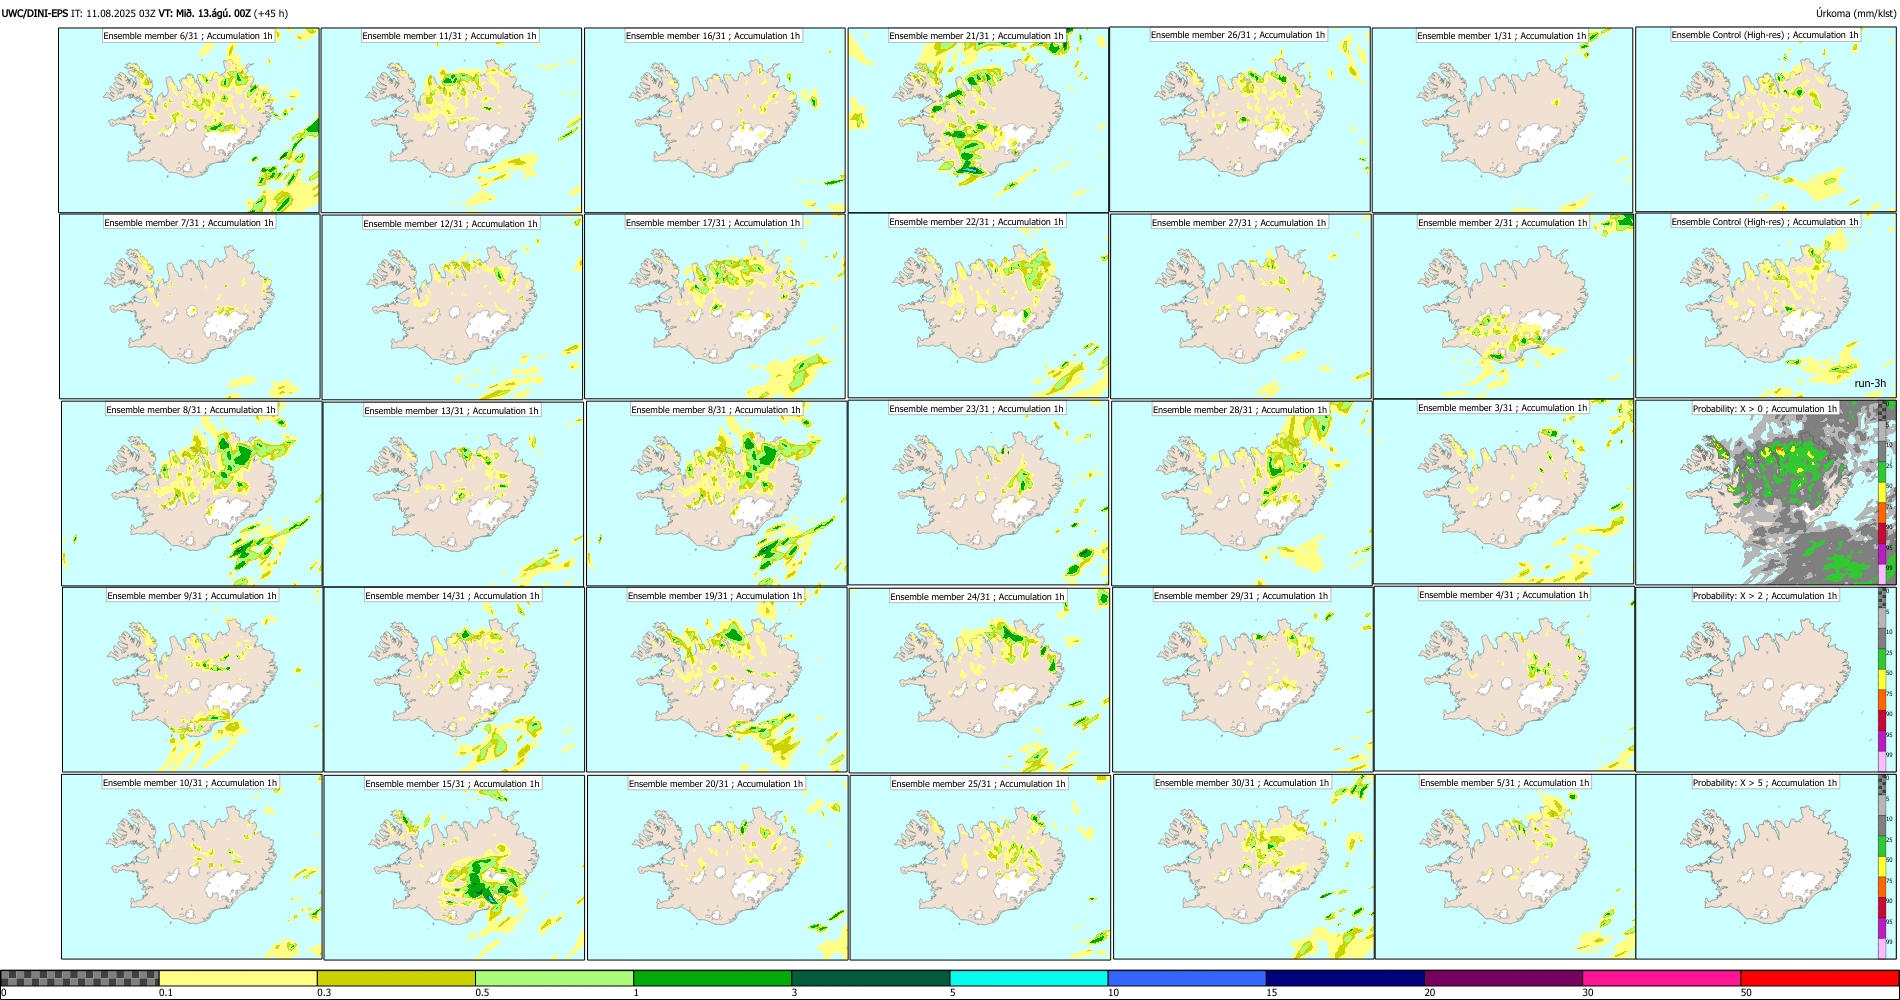Click the Ensemble member 1/31 map

click(x=1502, y=120)
